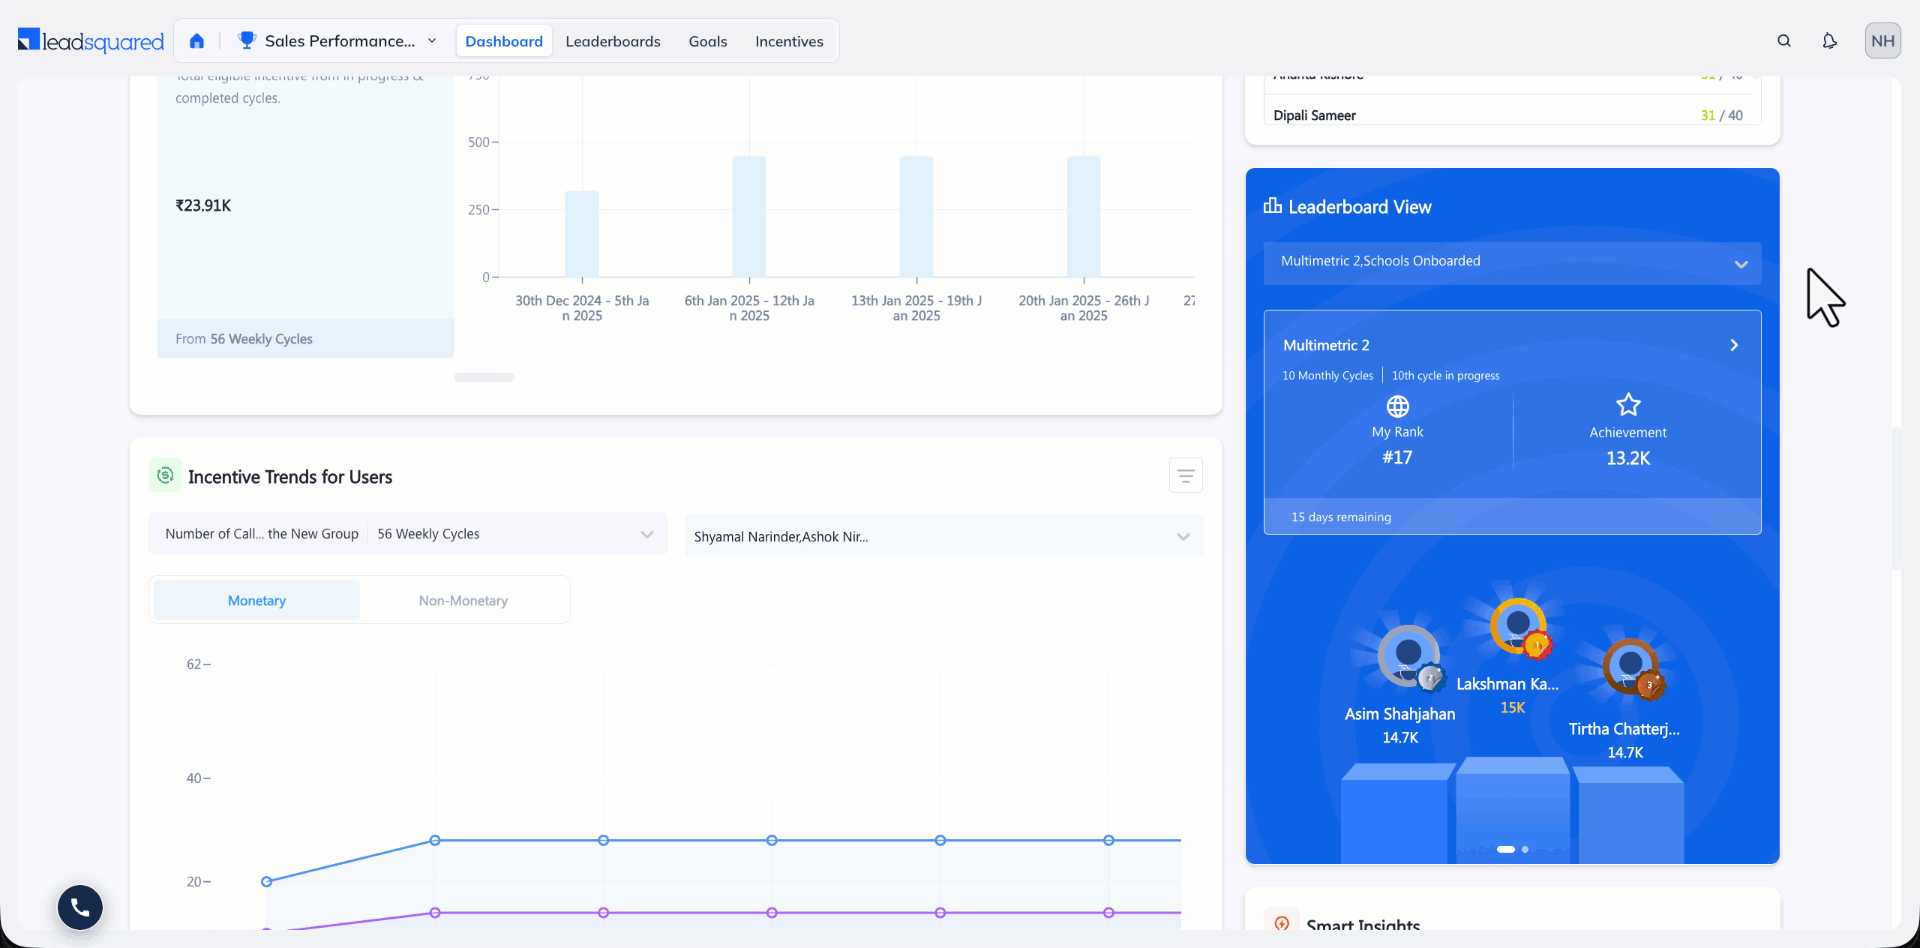Image resolution: width=1920 pixels, height=948 pixels.
Task: Go to the home icon
Action: point(197,41)
